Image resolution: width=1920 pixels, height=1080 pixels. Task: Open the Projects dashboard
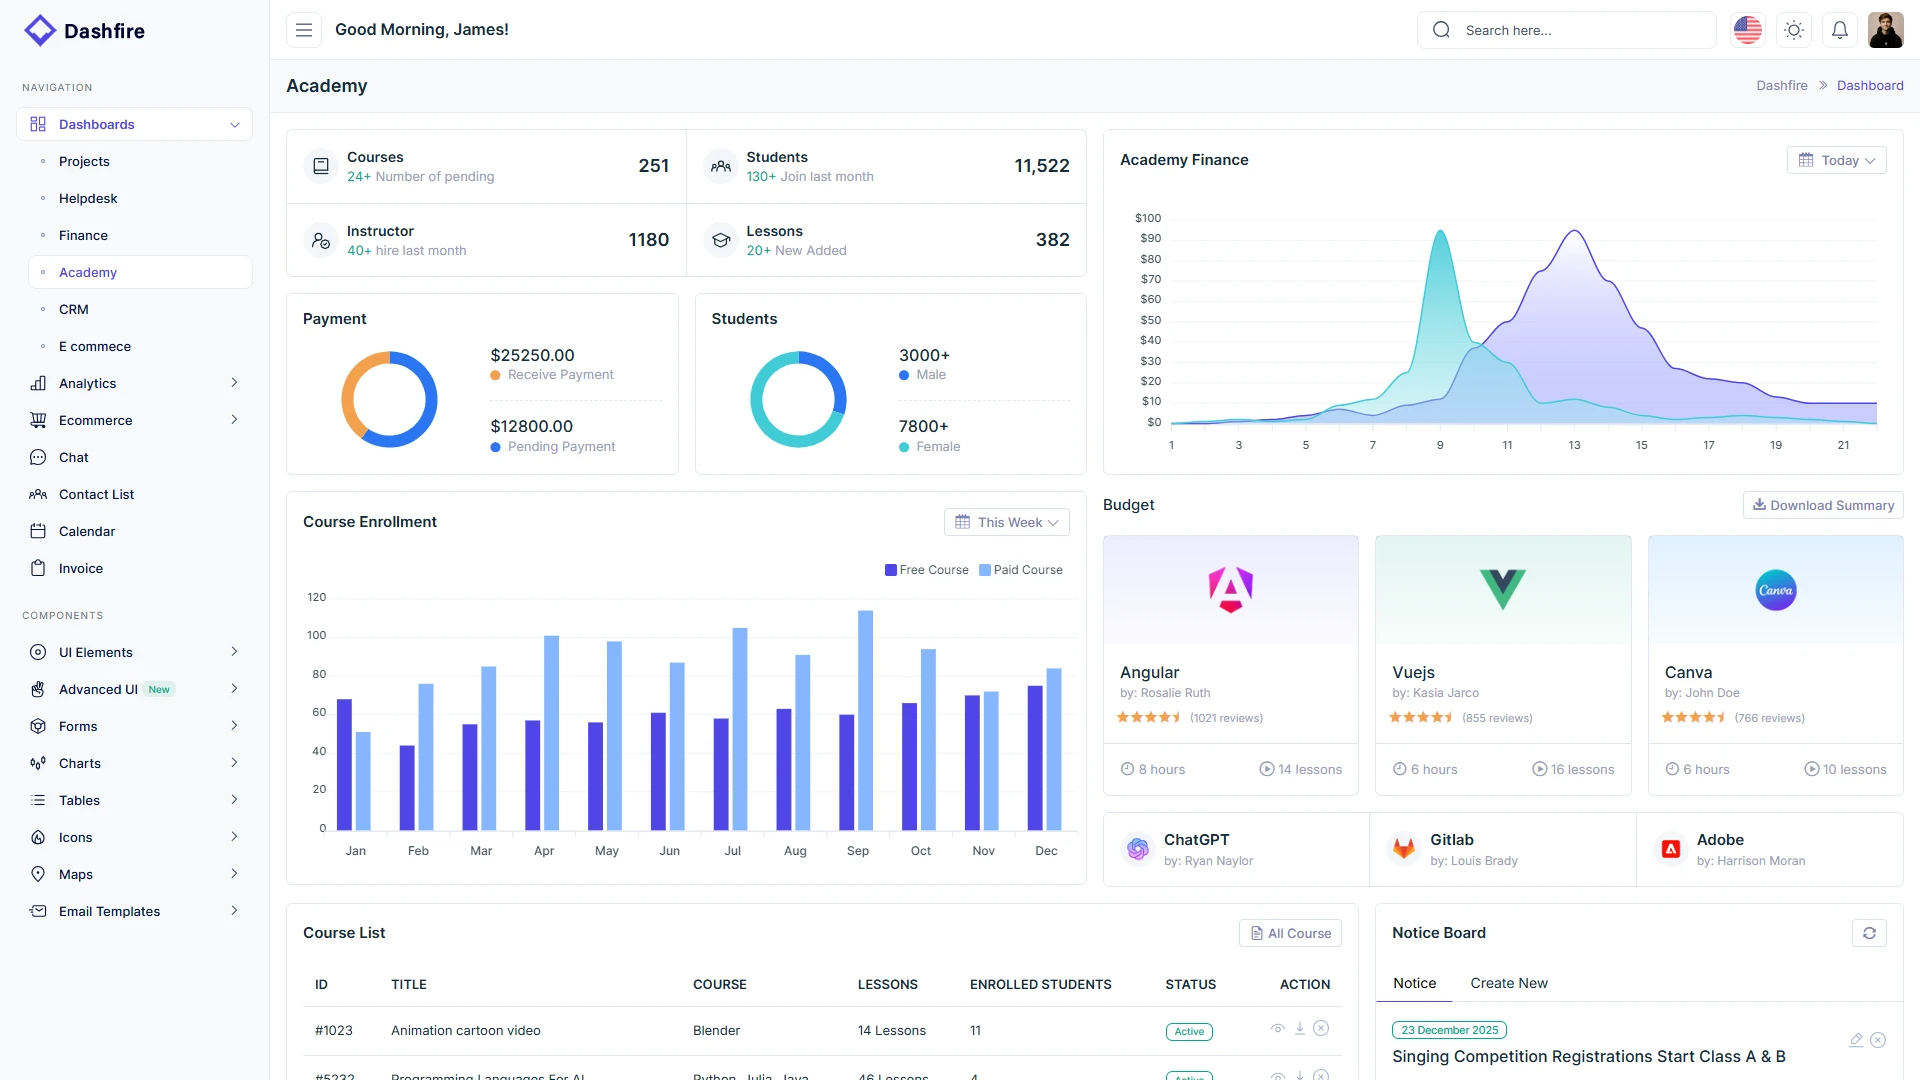coord(140,161)
